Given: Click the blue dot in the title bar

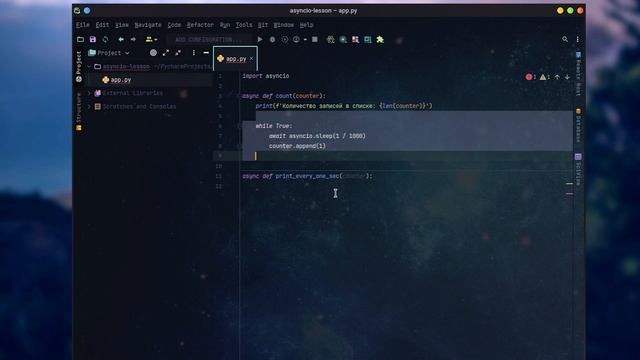Looking at the screenshot, I should tap(87, 11).
